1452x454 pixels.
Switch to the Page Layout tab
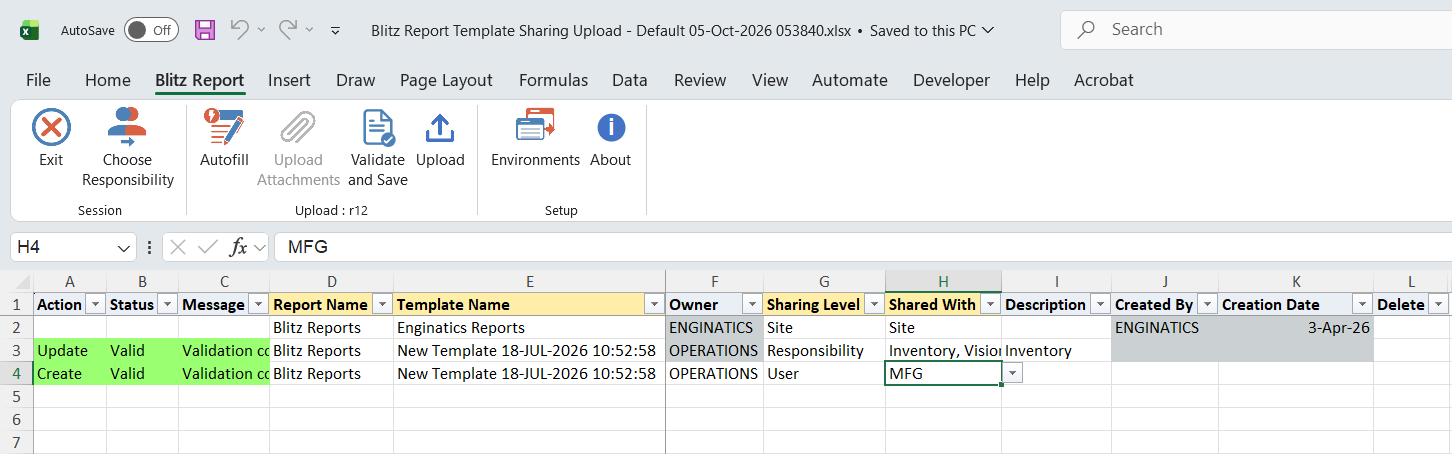tap(446, 80)
